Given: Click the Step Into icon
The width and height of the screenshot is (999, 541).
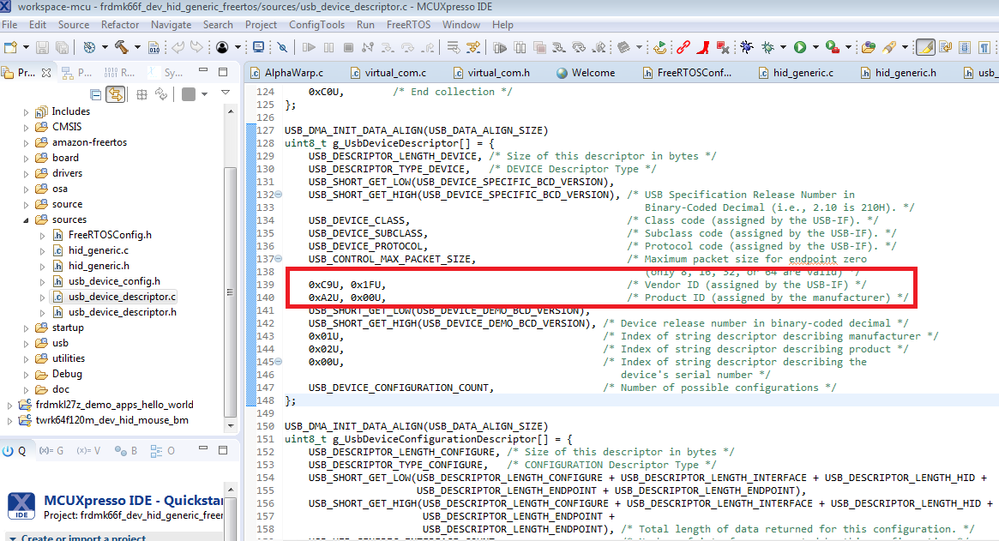Looking at the screenshot, I should (387, 47).
